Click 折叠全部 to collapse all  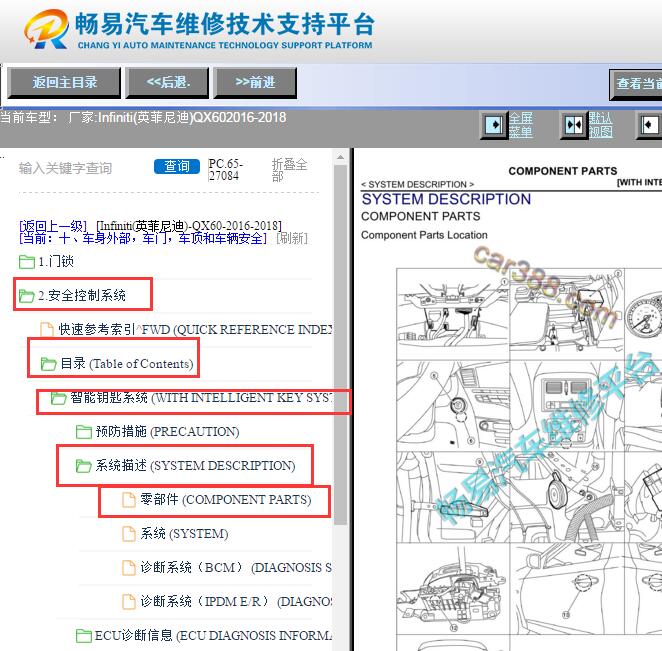289,170
